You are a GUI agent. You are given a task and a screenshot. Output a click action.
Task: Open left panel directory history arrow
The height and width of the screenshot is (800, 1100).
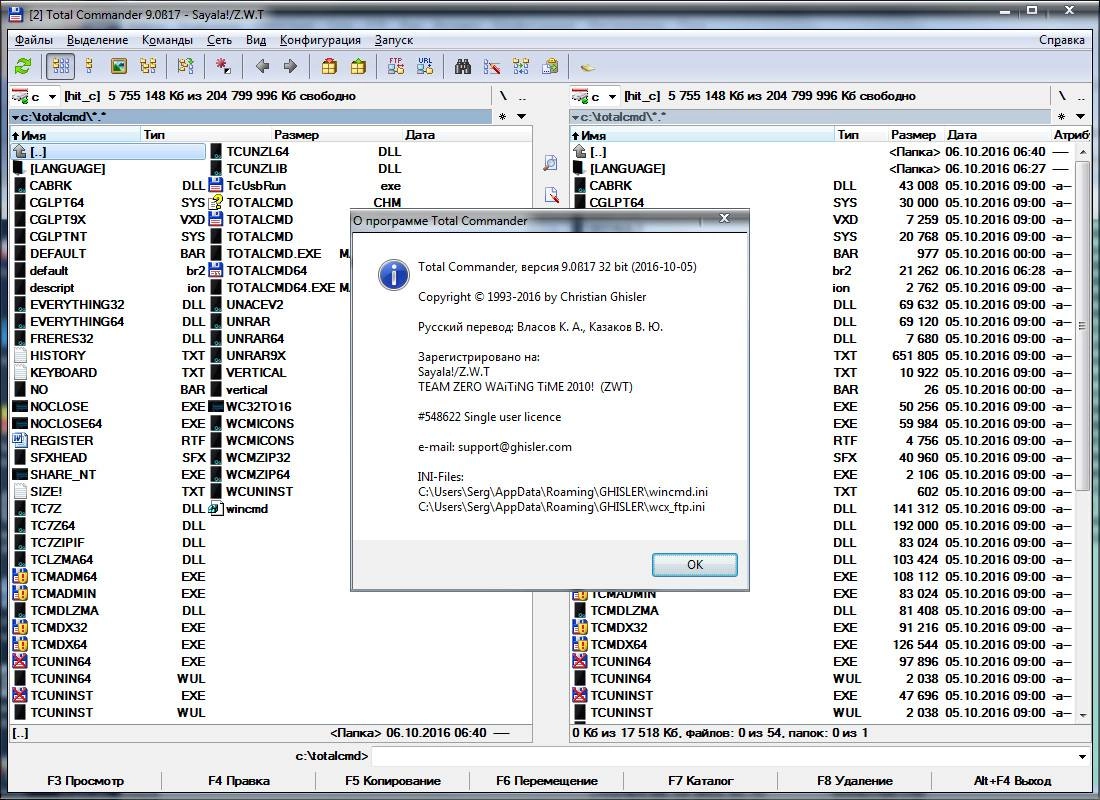(x=521, y=116)
